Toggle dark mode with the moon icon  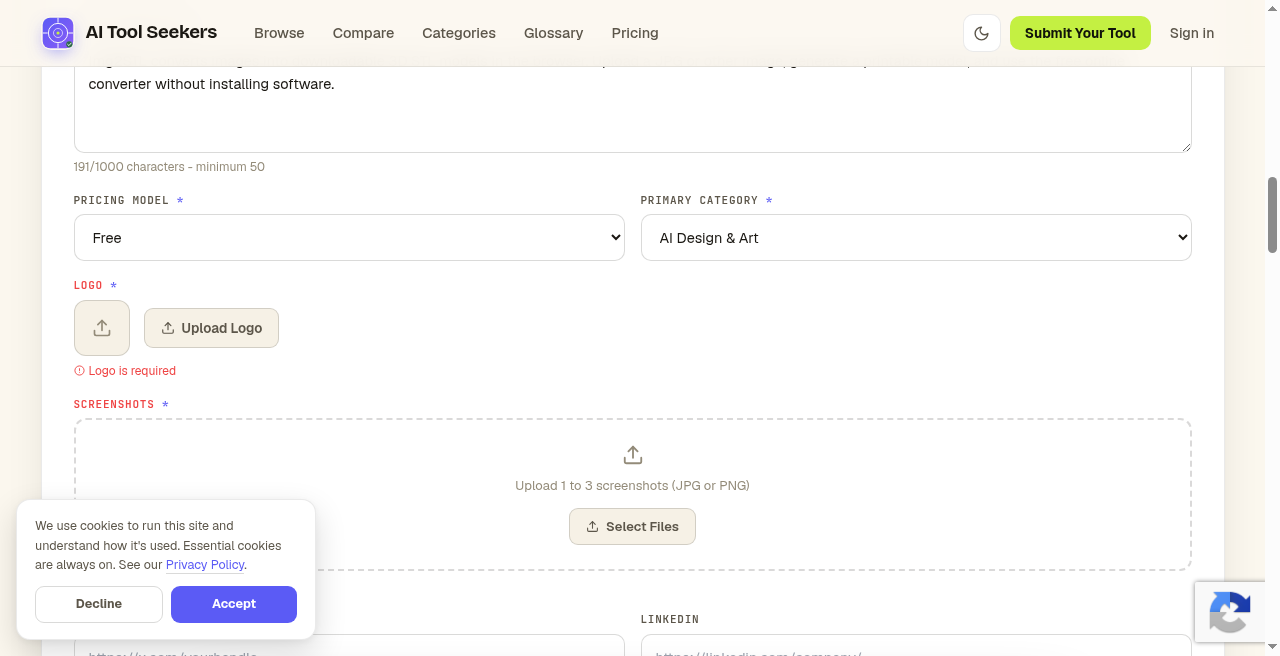(982, 33)
